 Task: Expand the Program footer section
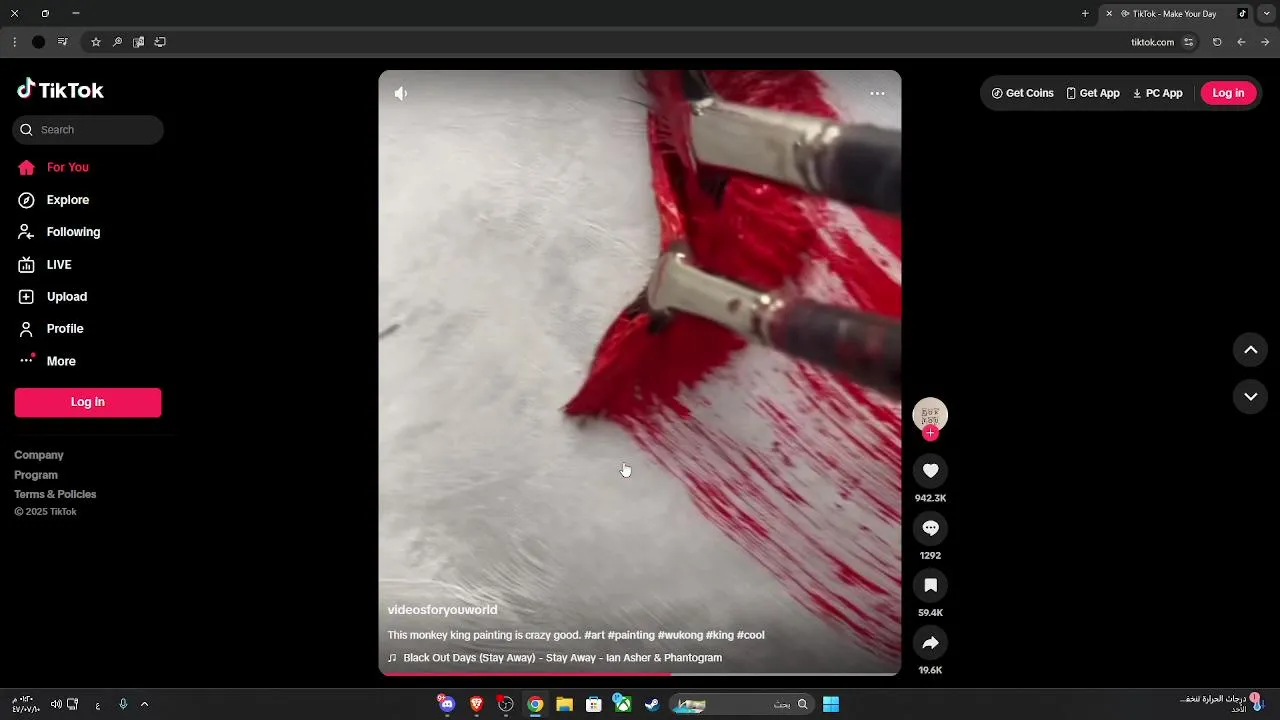click(36, 475)
